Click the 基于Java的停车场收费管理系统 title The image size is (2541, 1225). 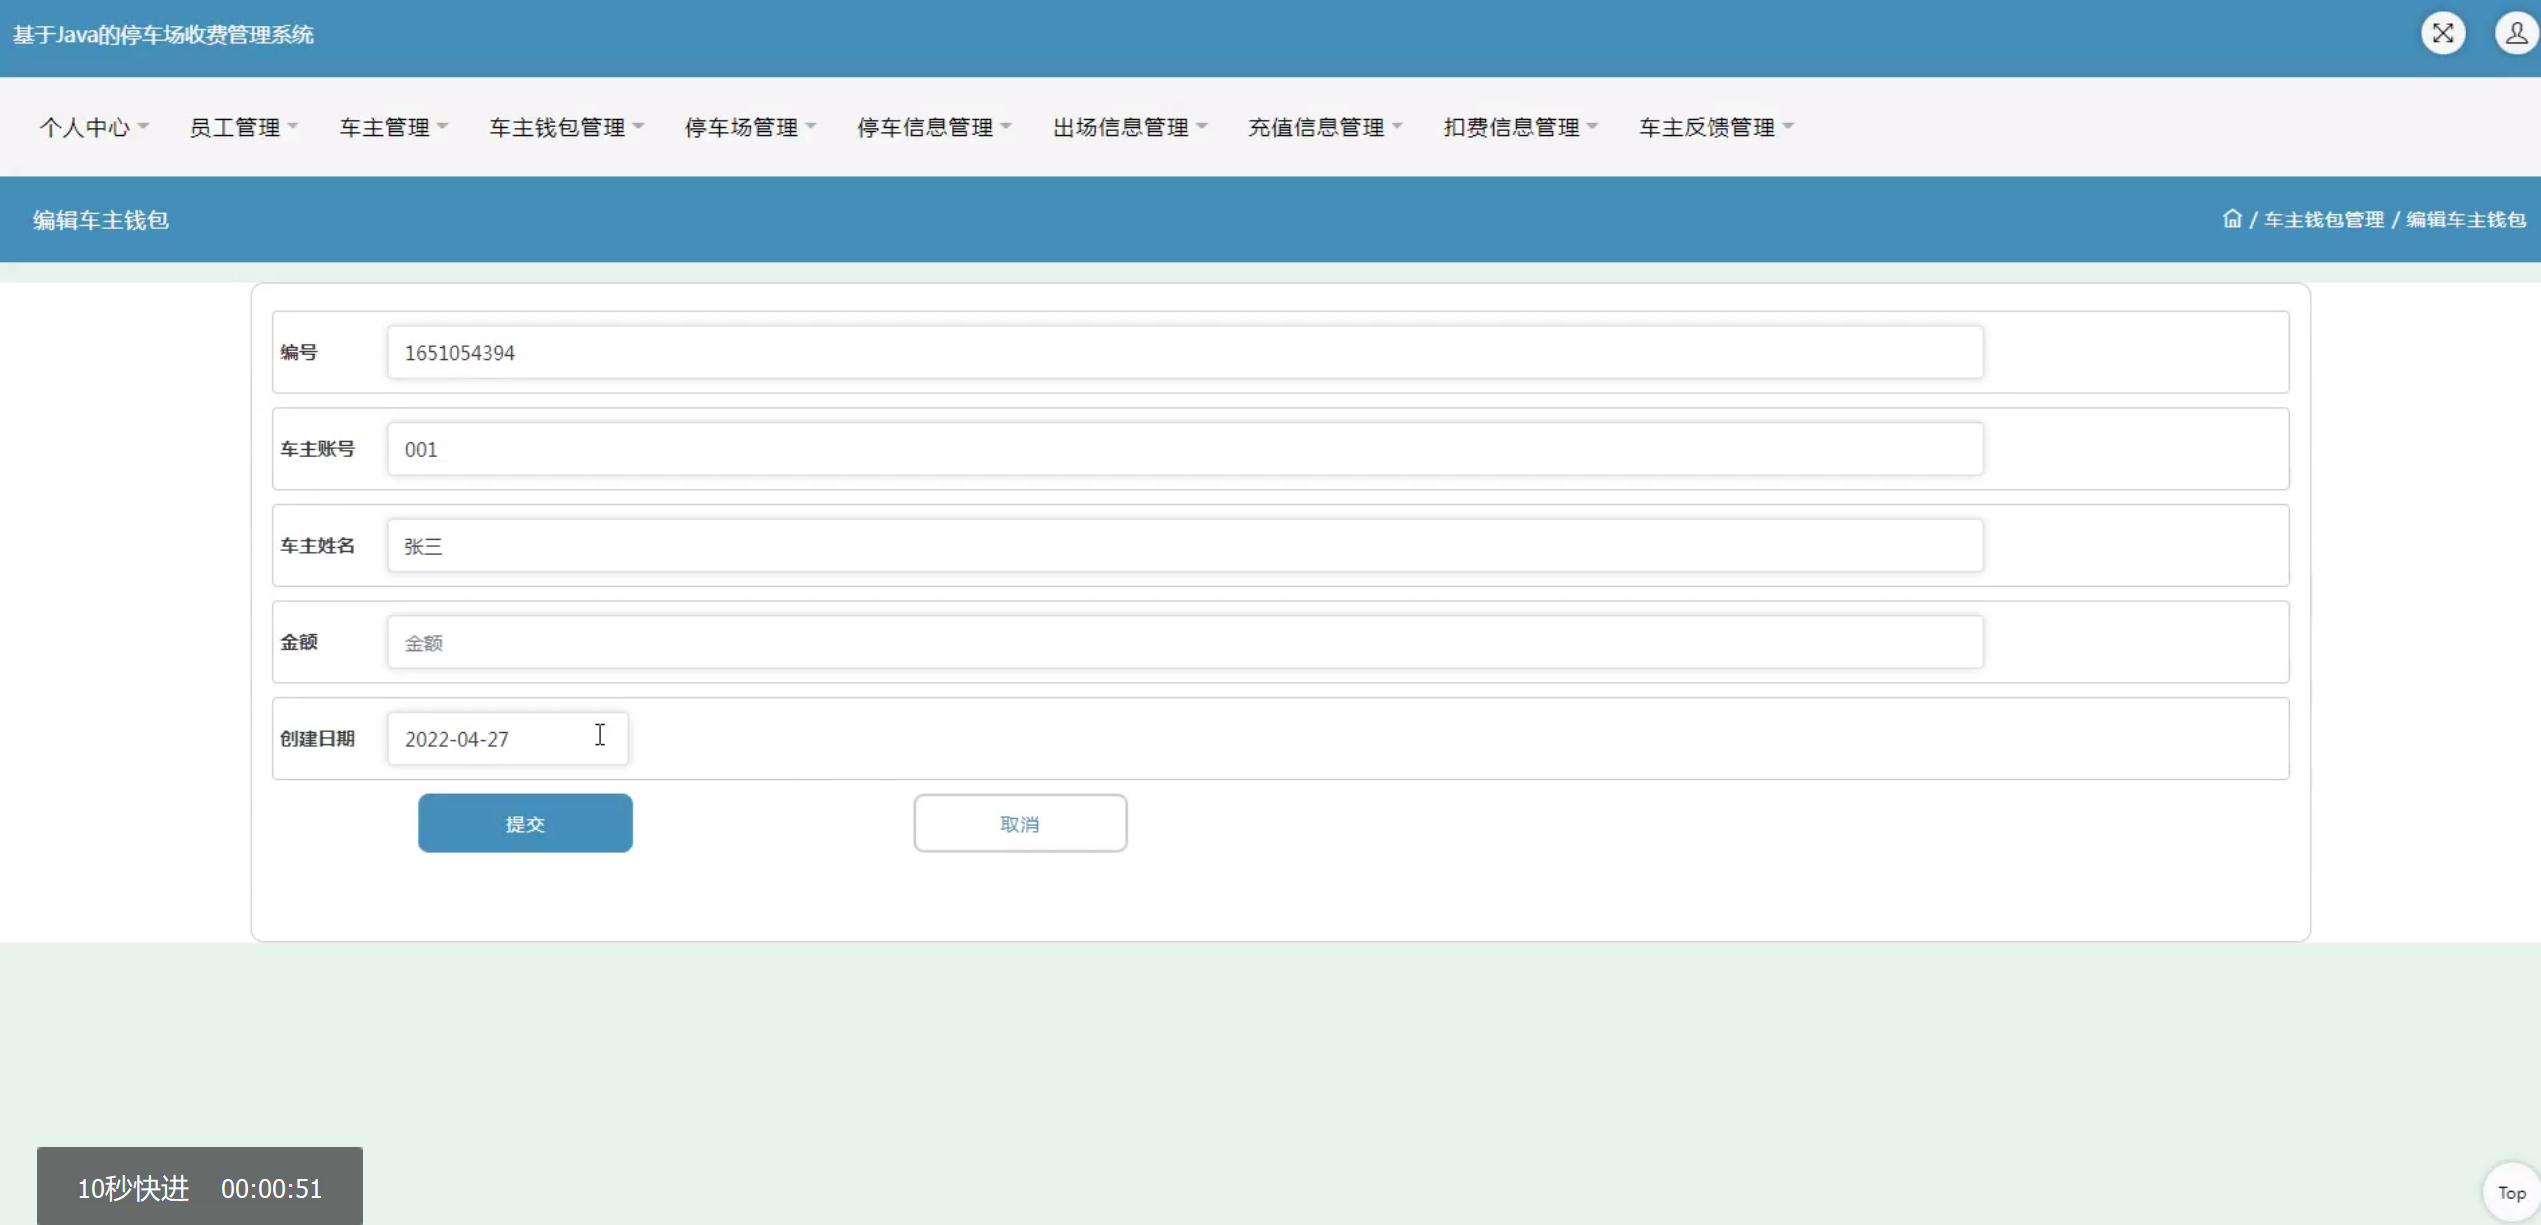163,35
